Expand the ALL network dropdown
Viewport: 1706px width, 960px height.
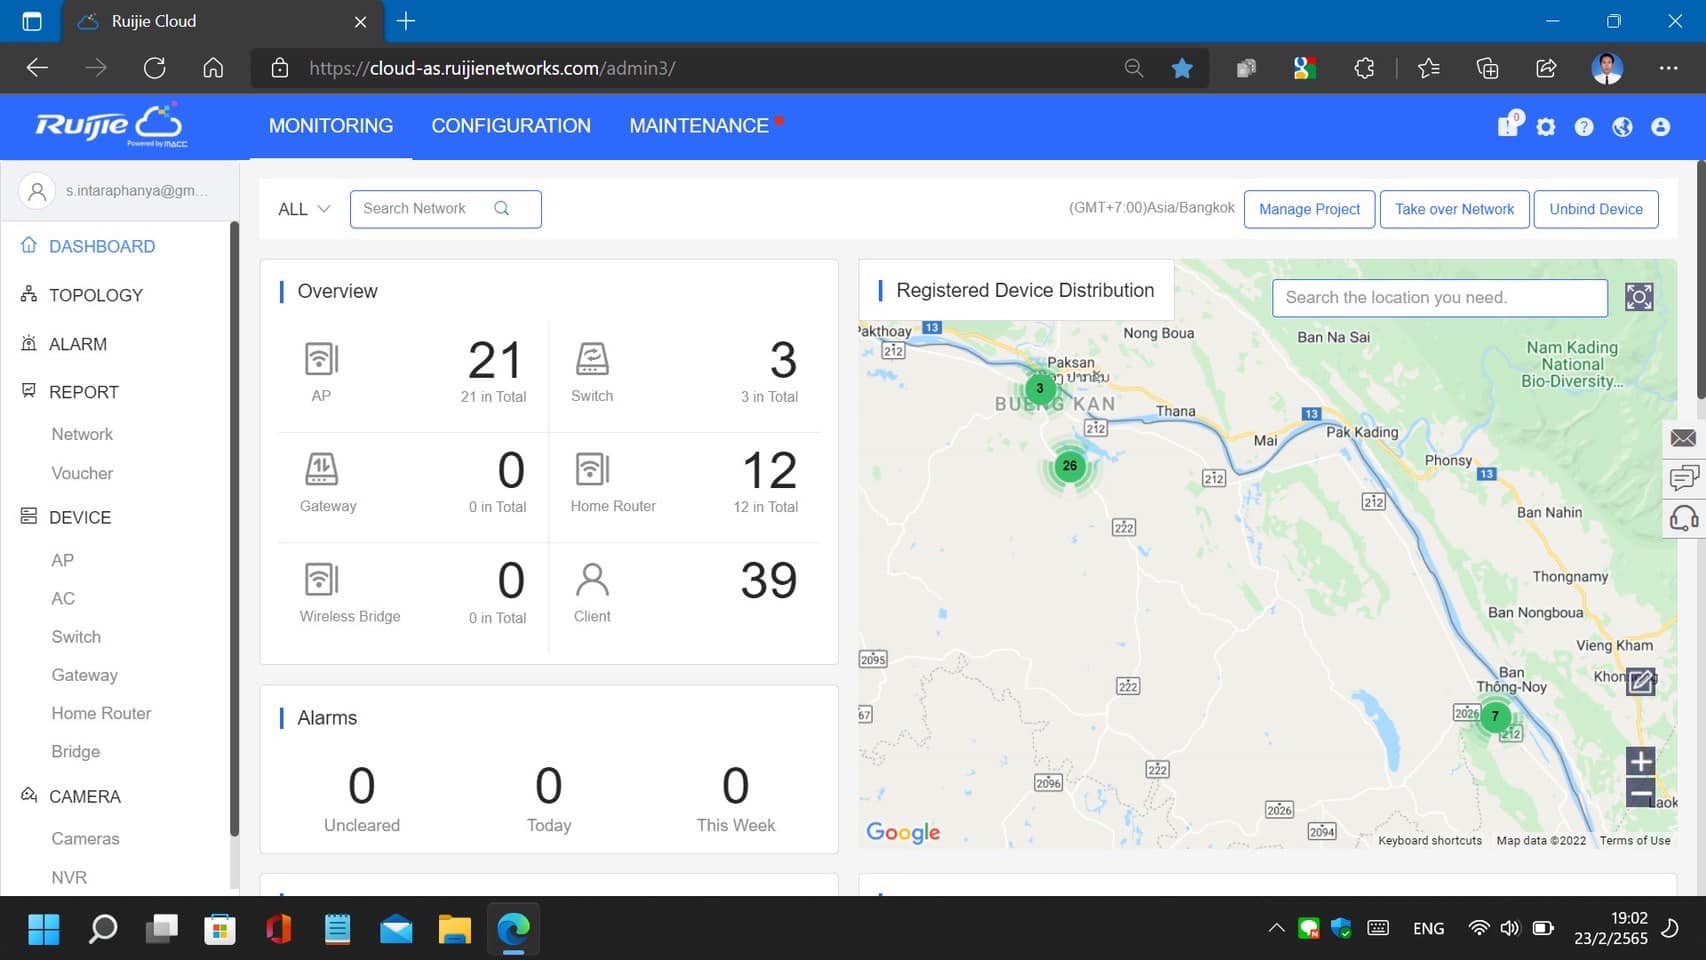(x=303, y=209)
